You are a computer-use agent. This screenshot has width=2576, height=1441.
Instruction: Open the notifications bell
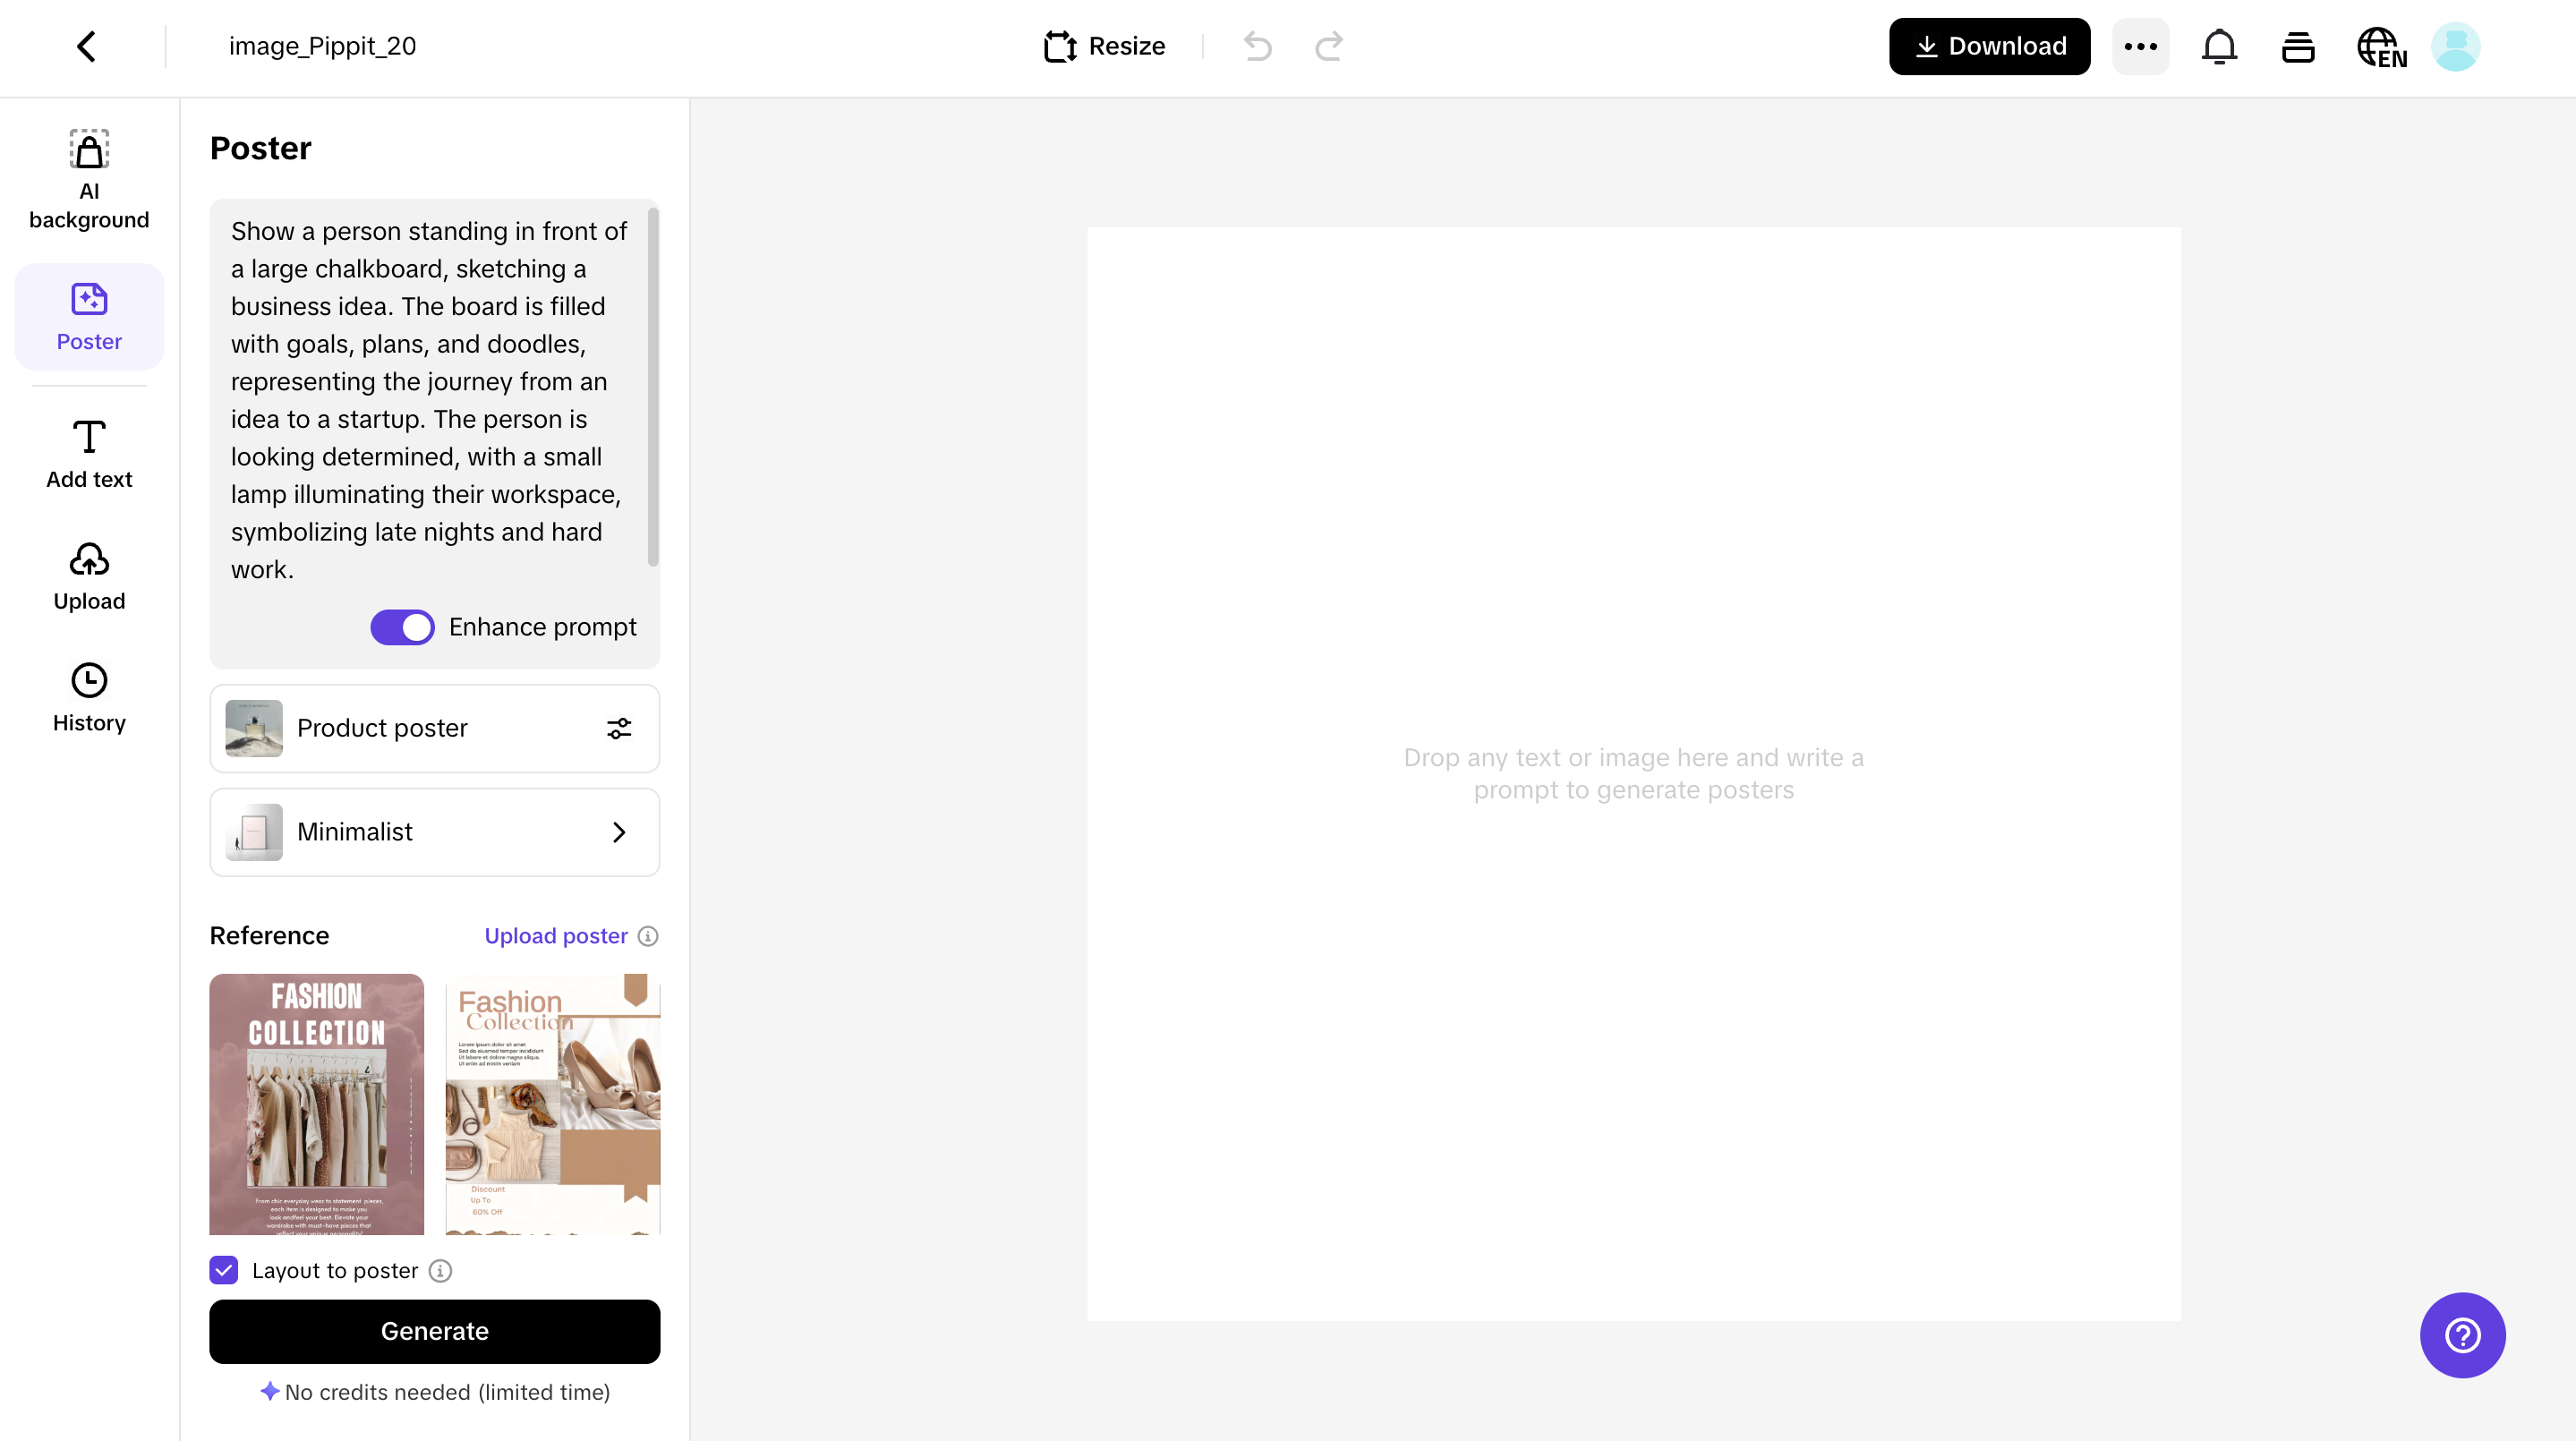click(2219, 46)
